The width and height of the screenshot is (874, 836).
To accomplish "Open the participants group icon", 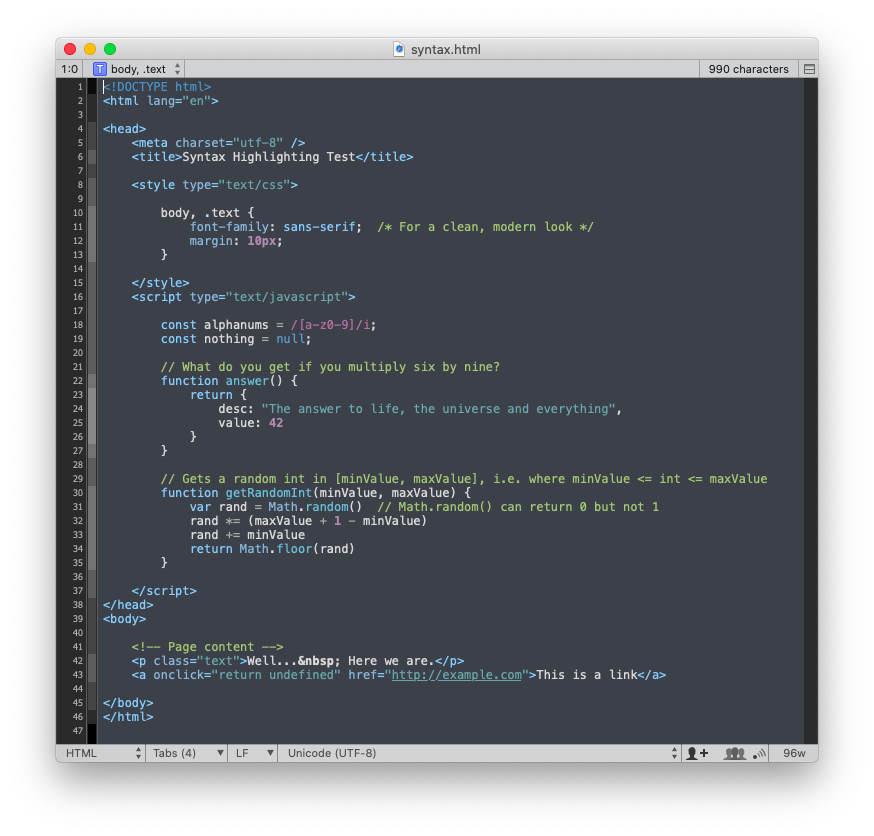I will [x=734, y=754].
